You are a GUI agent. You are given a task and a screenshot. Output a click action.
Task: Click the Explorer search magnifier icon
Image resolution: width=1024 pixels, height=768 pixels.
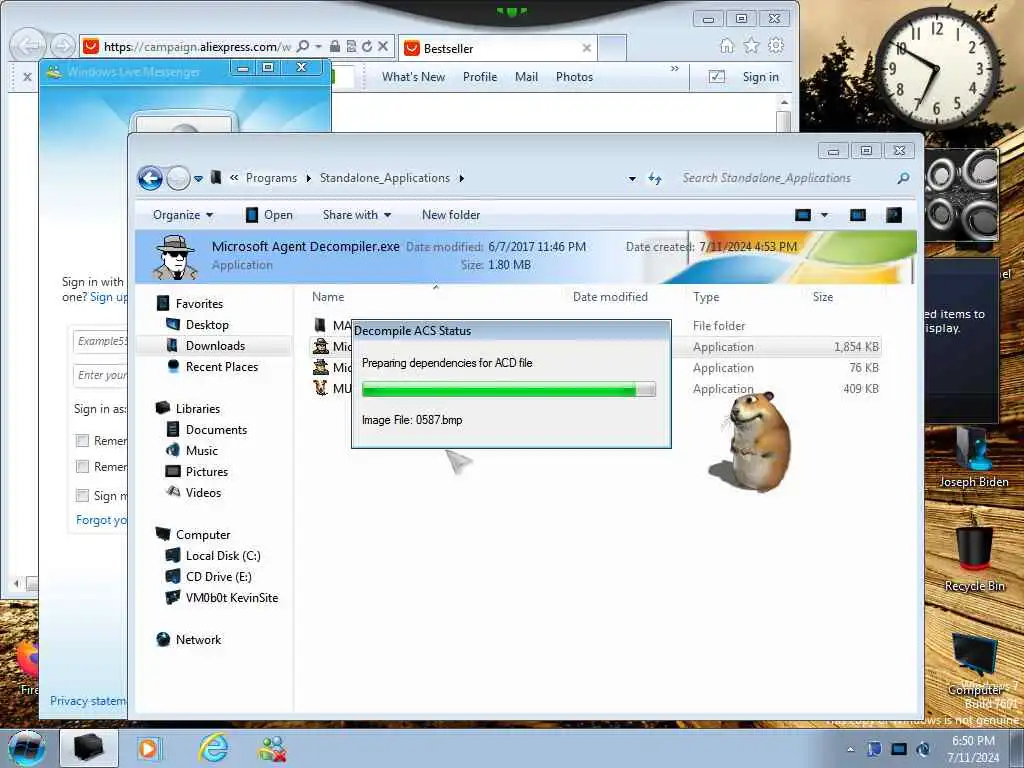coord(903,178)
